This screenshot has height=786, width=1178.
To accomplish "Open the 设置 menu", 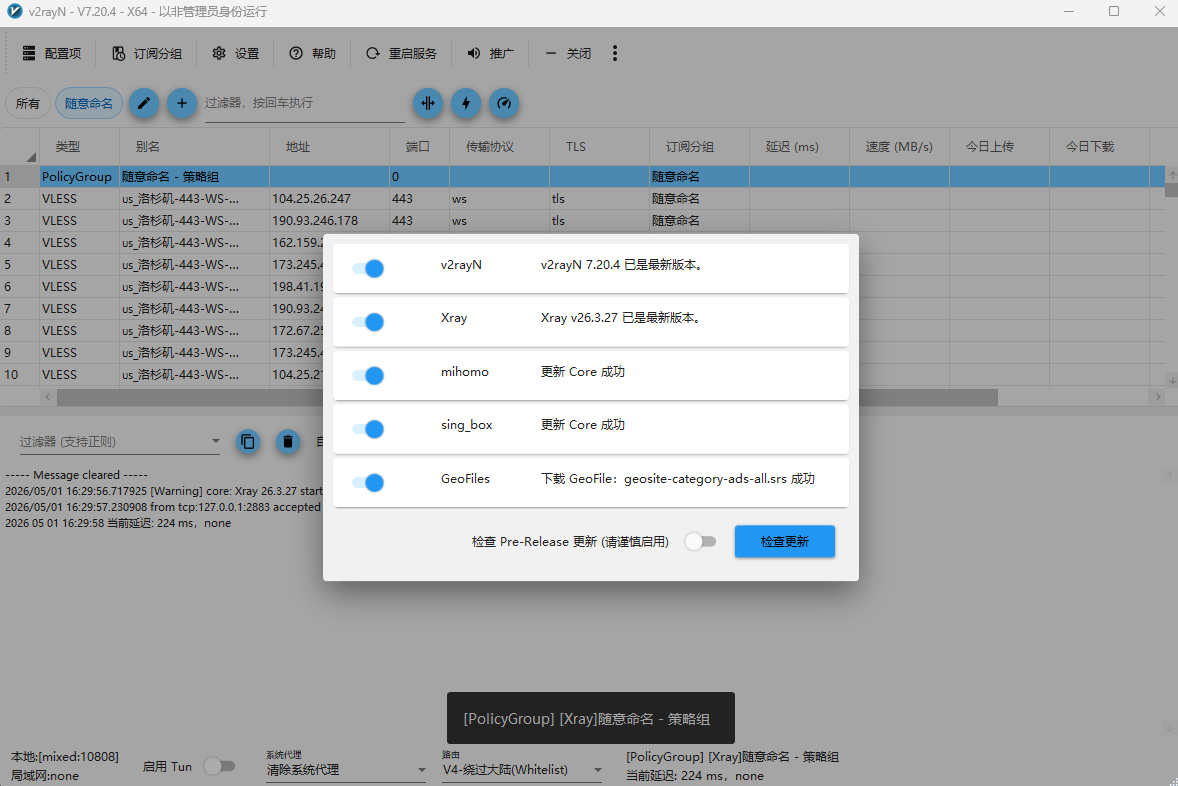I will (x=235, y=53).
